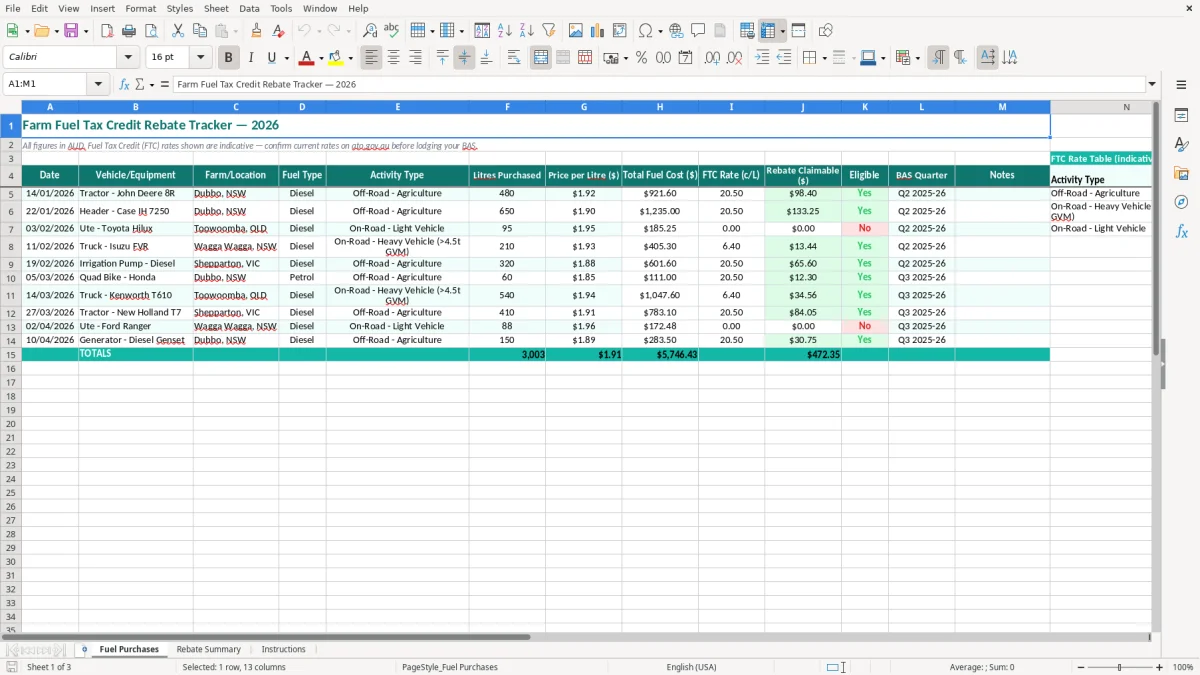Insert comment icon
This screenshot has height=675, width=1200.
698,31
